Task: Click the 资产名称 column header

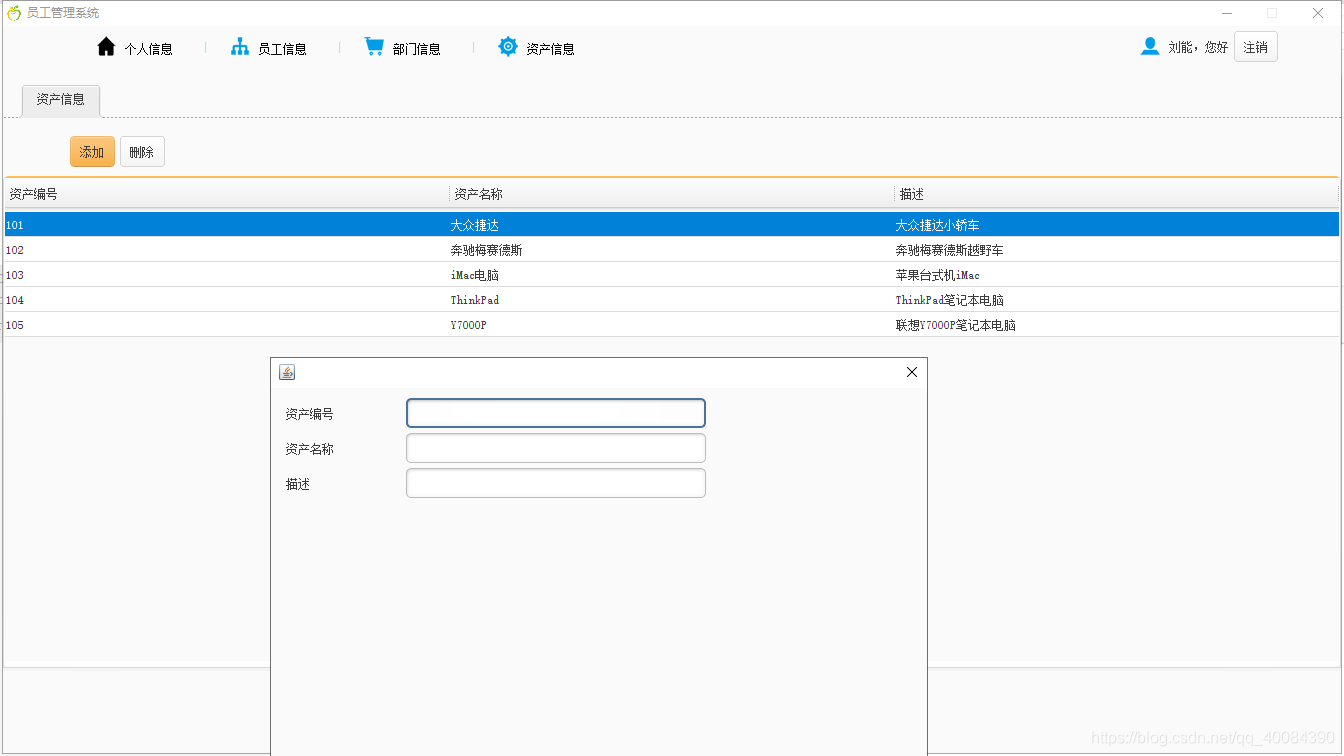Action: 672,194
